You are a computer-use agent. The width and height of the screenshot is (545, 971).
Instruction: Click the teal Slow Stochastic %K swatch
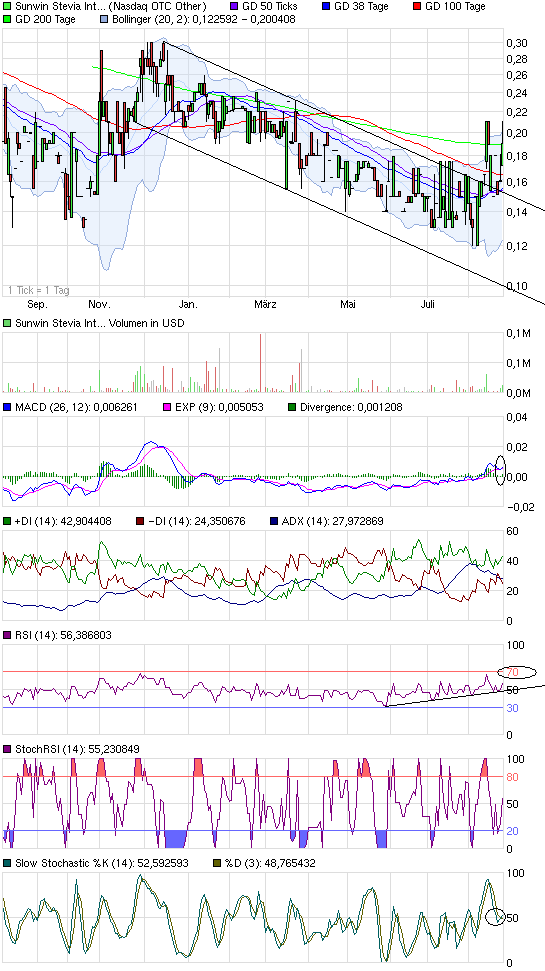click(x=7, y=863)
